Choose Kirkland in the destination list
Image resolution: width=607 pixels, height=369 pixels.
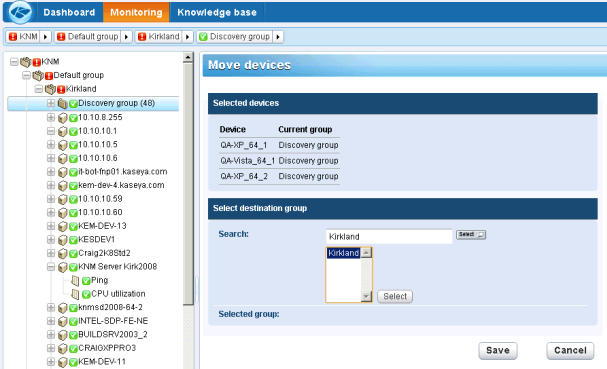pyautogui.click(x=344, y=253)
